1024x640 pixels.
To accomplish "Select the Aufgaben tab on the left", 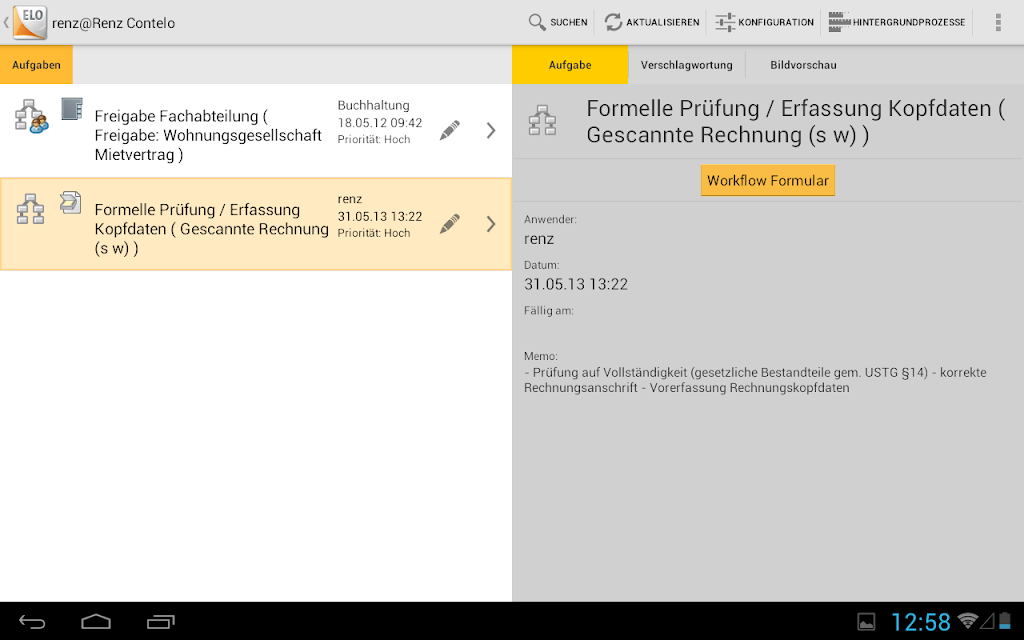I will point(37,65).
